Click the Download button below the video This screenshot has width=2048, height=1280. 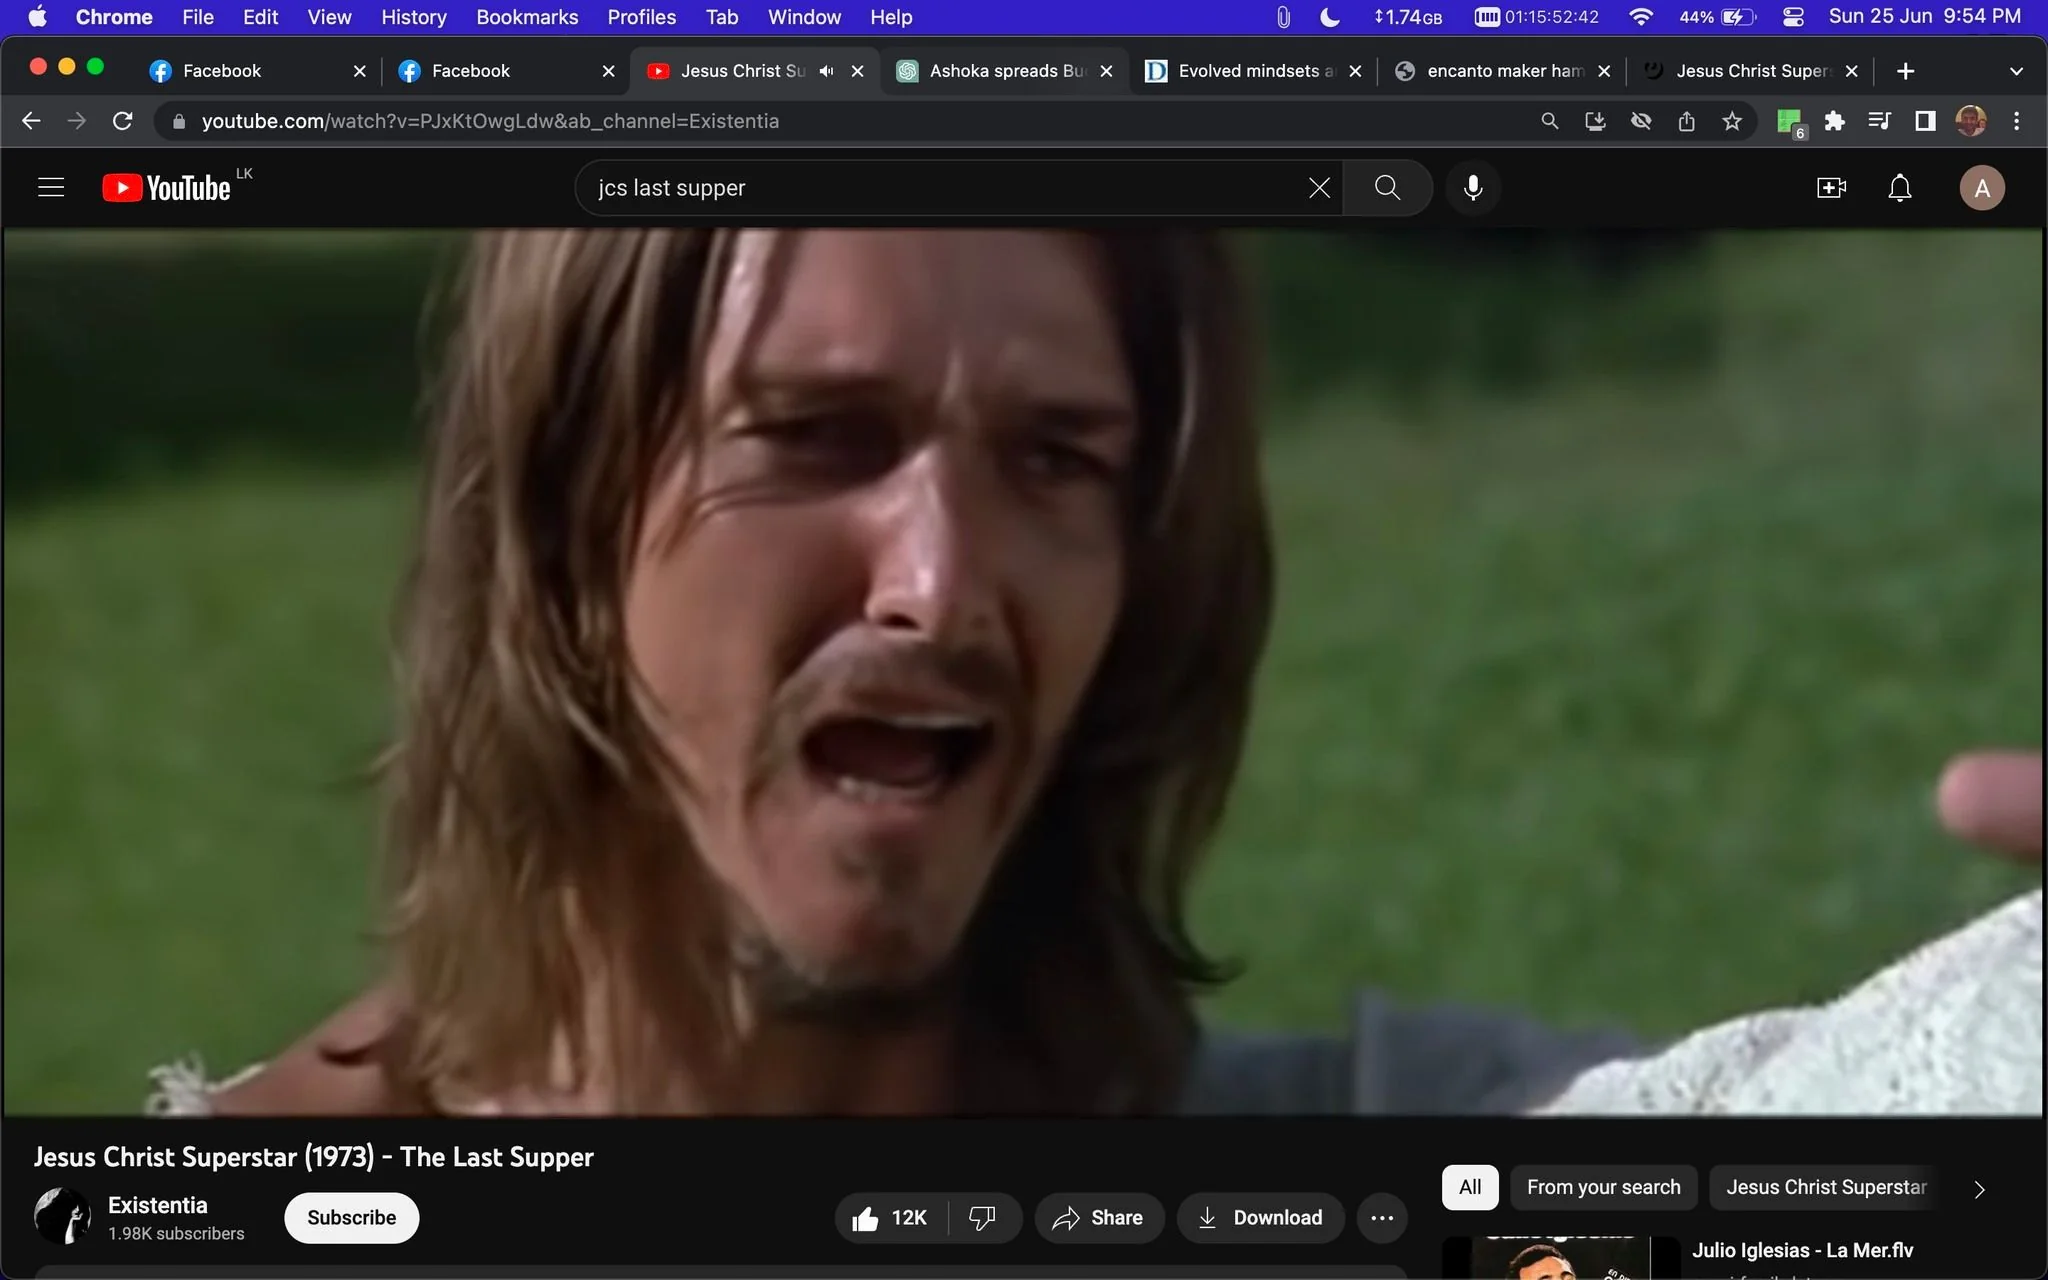coord(1260,1217)
